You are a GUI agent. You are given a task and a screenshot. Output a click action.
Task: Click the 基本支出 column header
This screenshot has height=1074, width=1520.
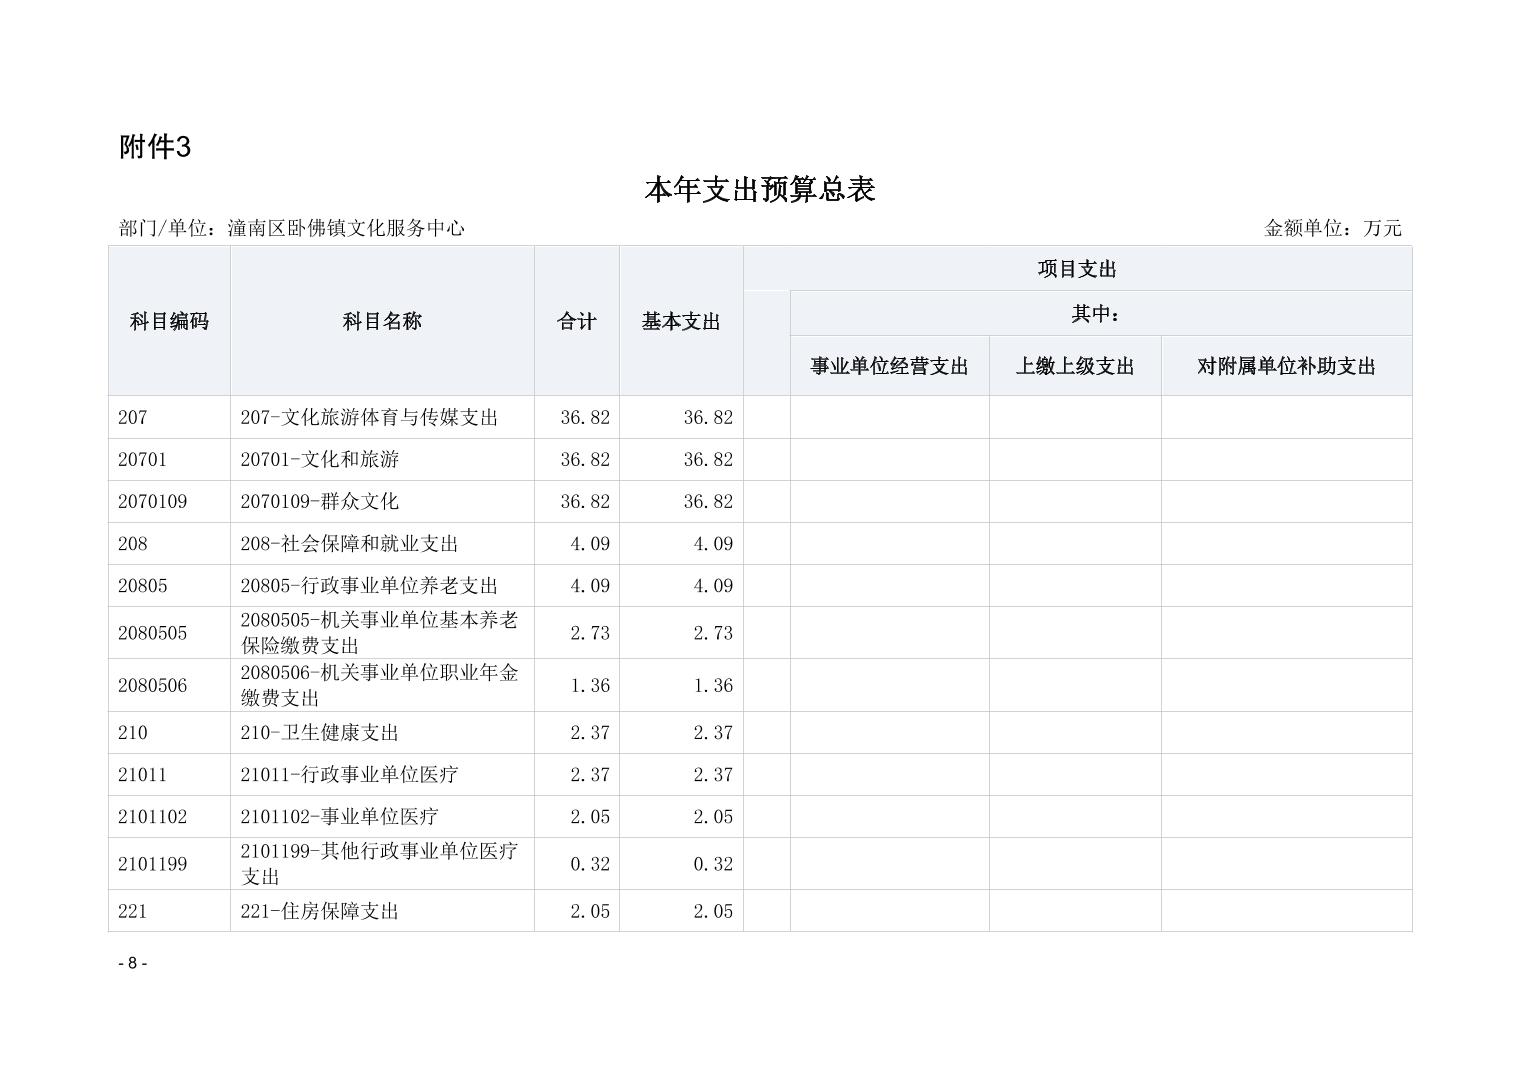(681, 321)
